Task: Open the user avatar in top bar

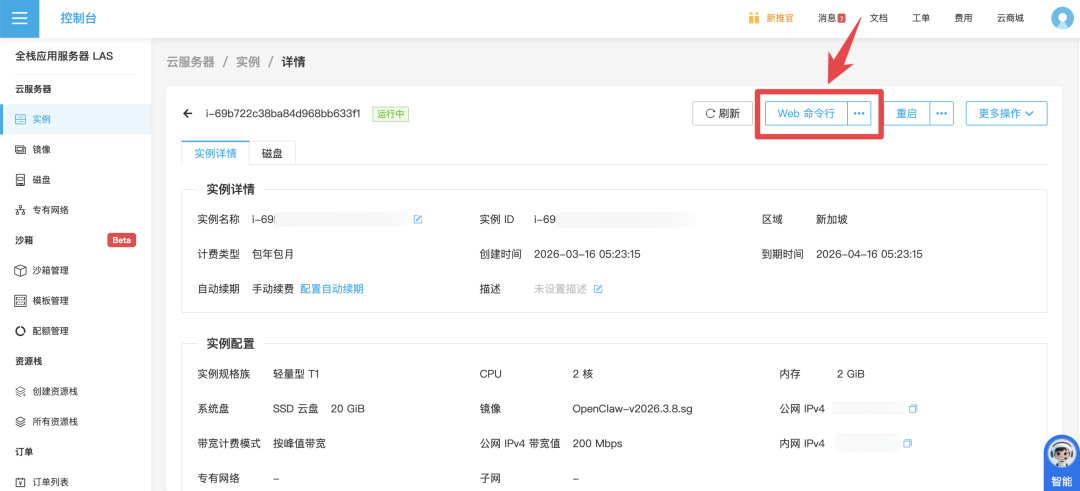Action: point(1062,18)
